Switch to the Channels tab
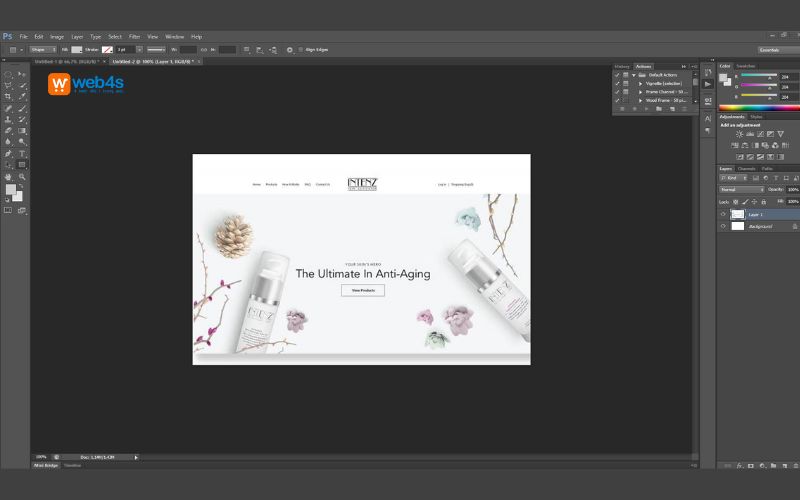Image resolution: width=800 pixels, height=500 pixels. pos(746,168)
